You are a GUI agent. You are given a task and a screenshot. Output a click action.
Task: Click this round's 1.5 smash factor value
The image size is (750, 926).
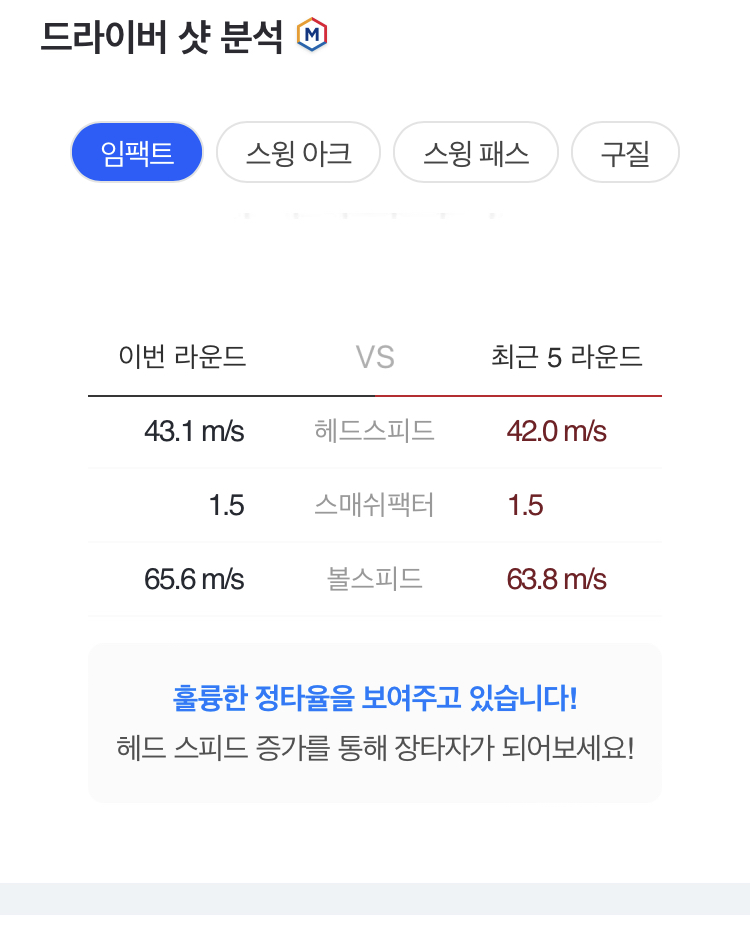coord(226,505)
